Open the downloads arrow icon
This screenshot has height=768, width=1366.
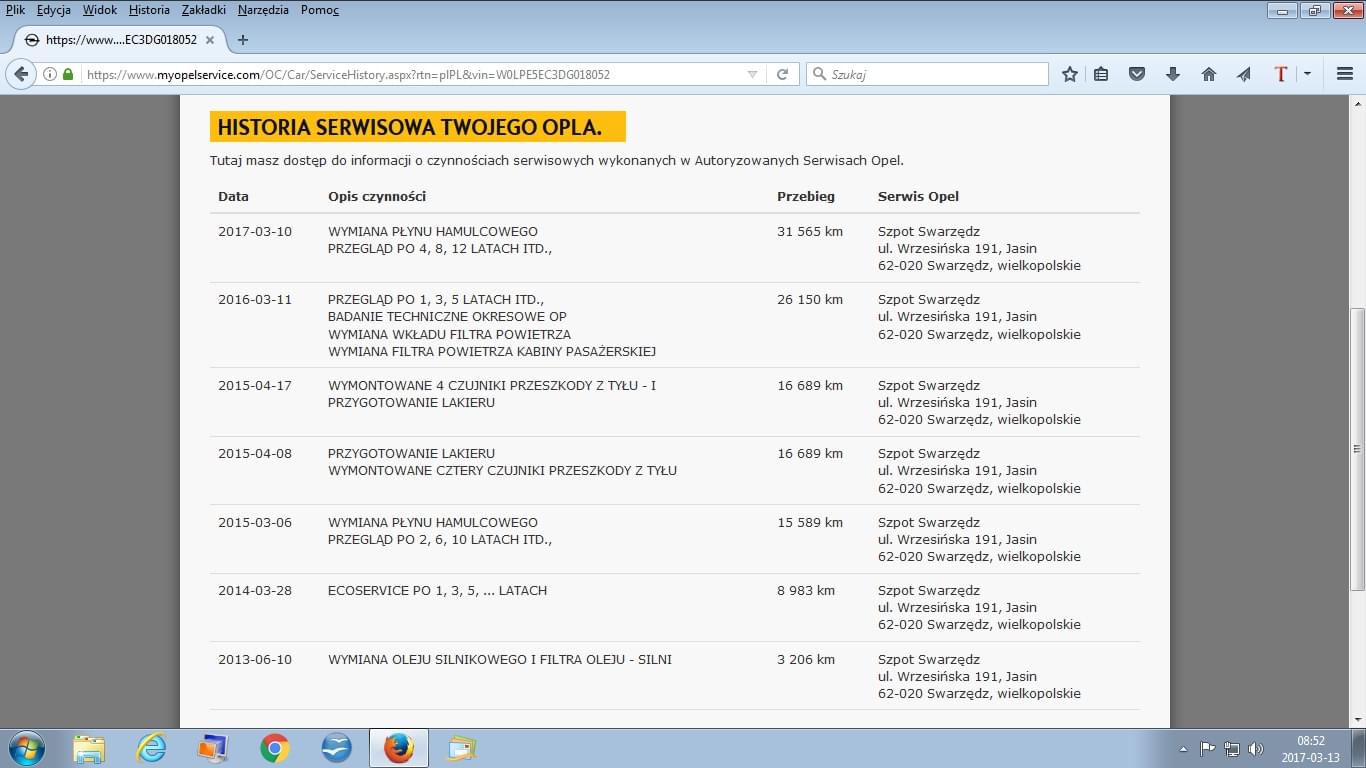tap(1173, 74)
